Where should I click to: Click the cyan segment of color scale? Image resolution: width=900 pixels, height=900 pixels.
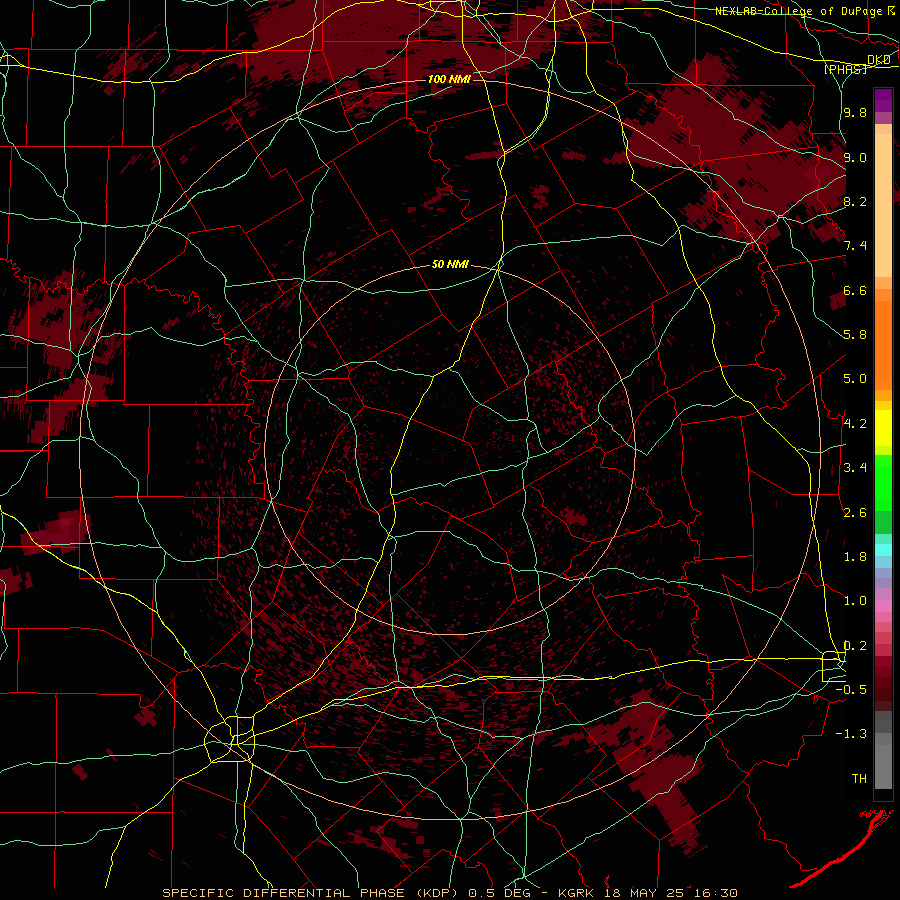coord(883,550)
